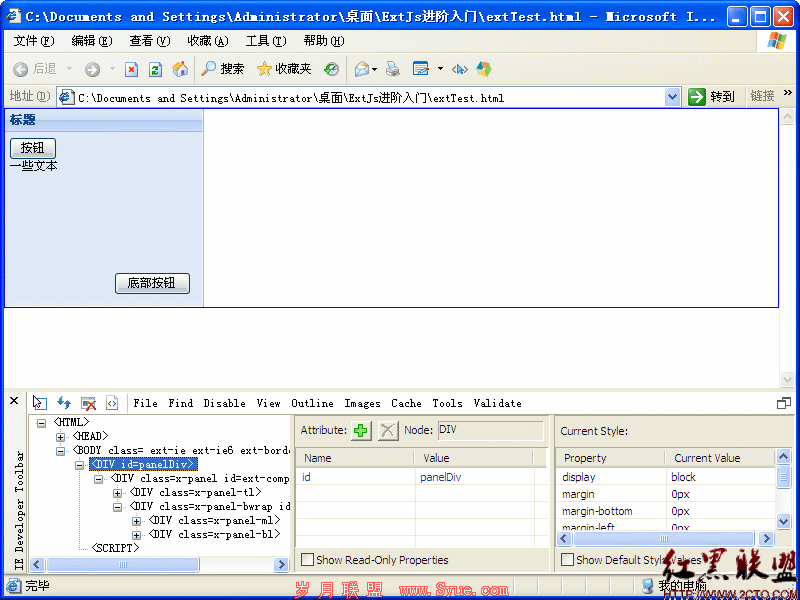Print the page with printer icon

392,69
